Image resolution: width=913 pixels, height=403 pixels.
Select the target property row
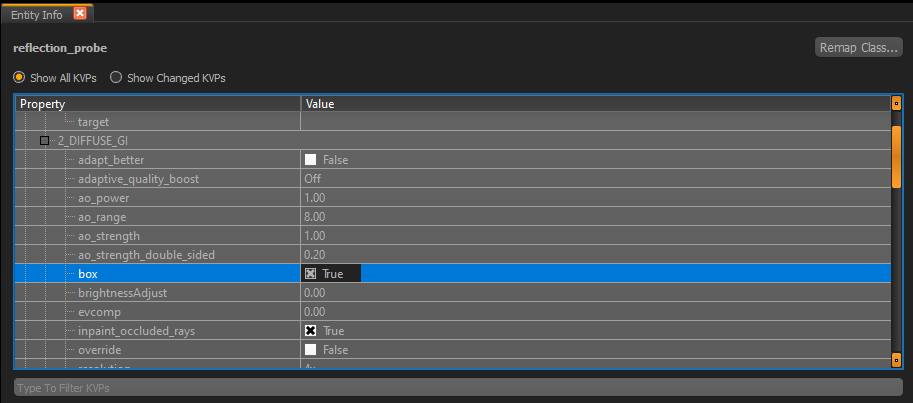[x=452, y=122]
